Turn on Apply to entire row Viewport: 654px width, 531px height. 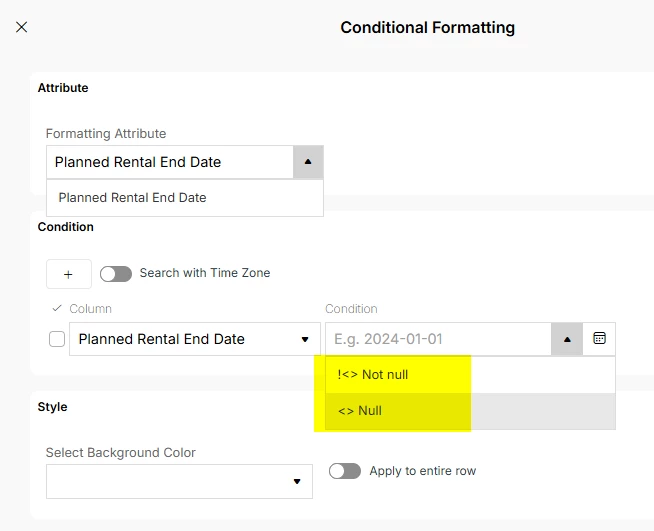point(345,471)
